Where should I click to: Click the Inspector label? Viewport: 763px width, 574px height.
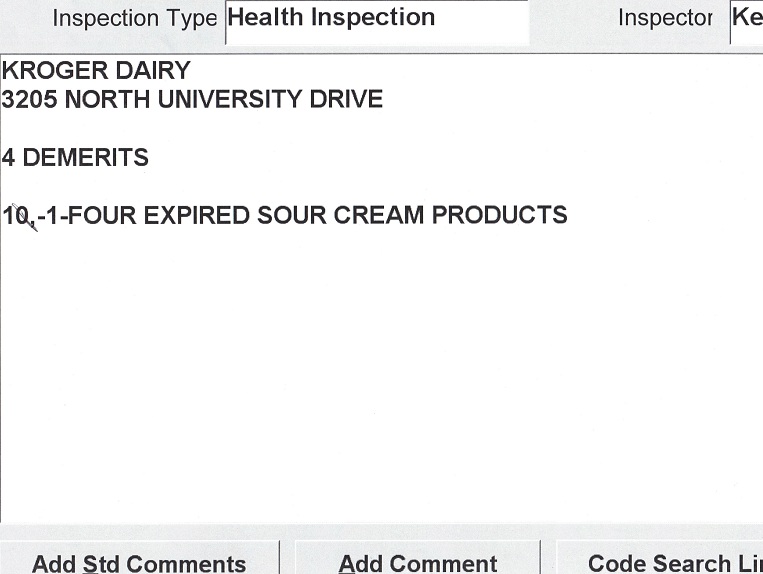coord(664,19)
